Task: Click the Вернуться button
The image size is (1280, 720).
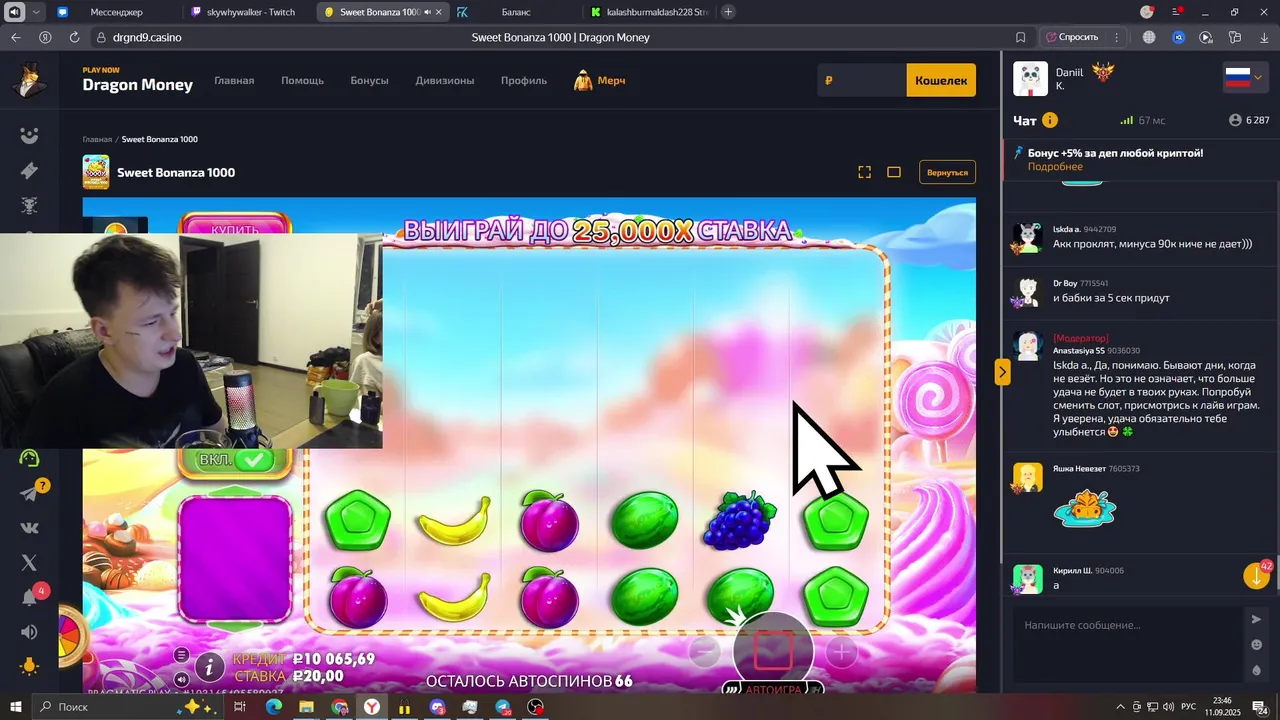Action: (947, 172)
